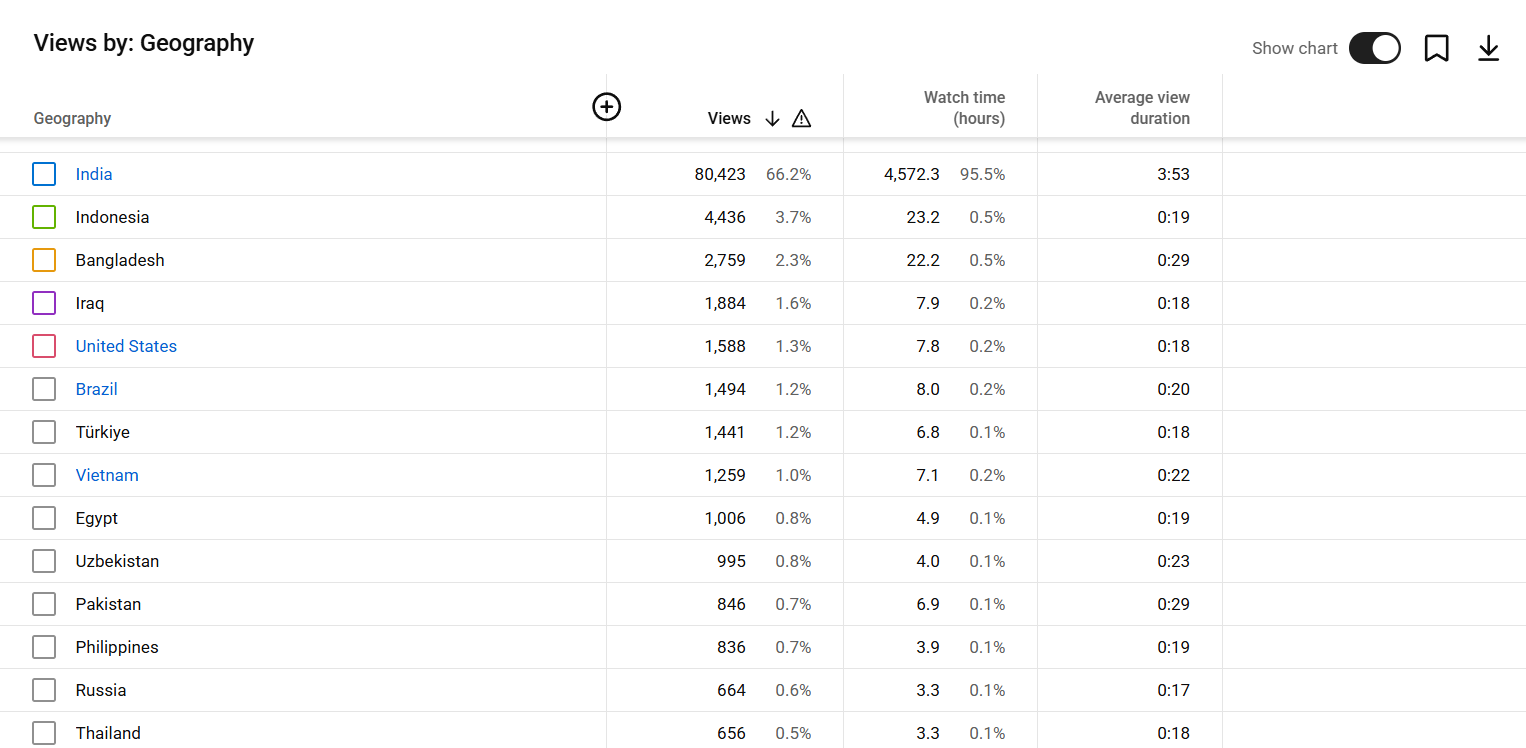Viewport: 1526px width, 748px height.
Task: Tick the Egypt row checkbox
Action: point(44,518)
